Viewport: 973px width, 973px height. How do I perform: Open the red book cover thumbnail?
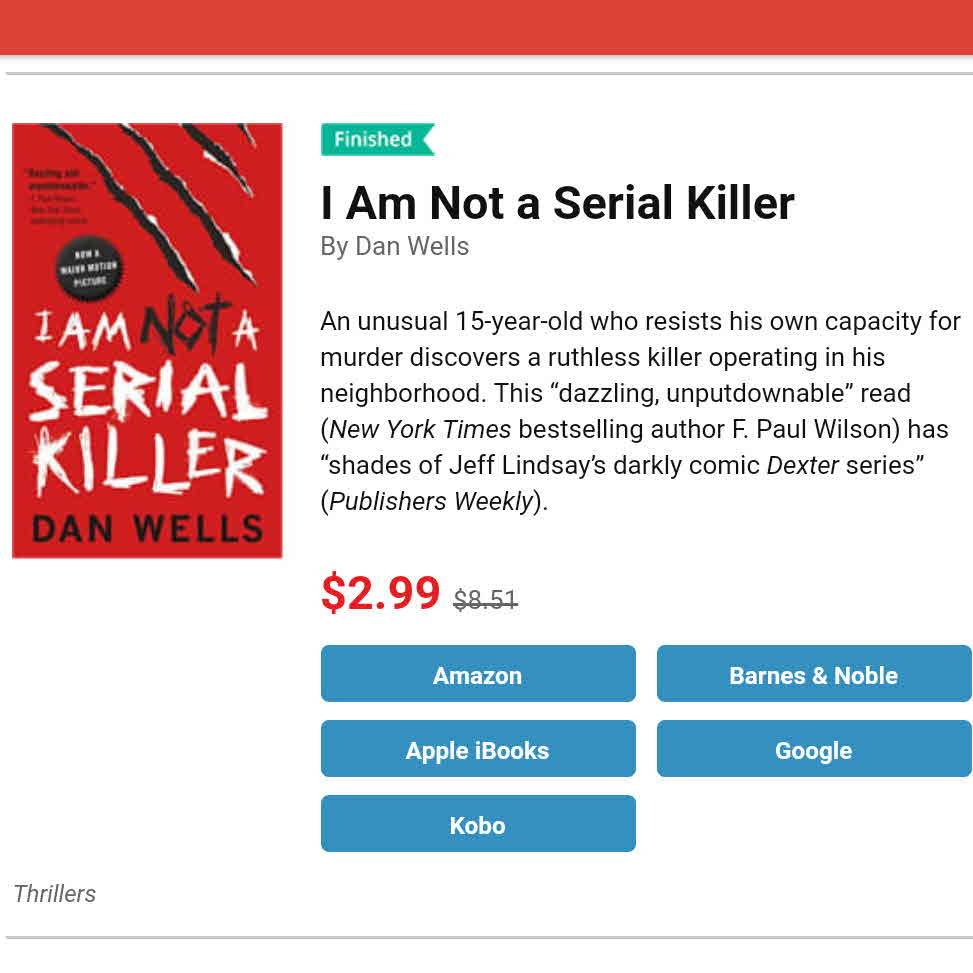147,340
